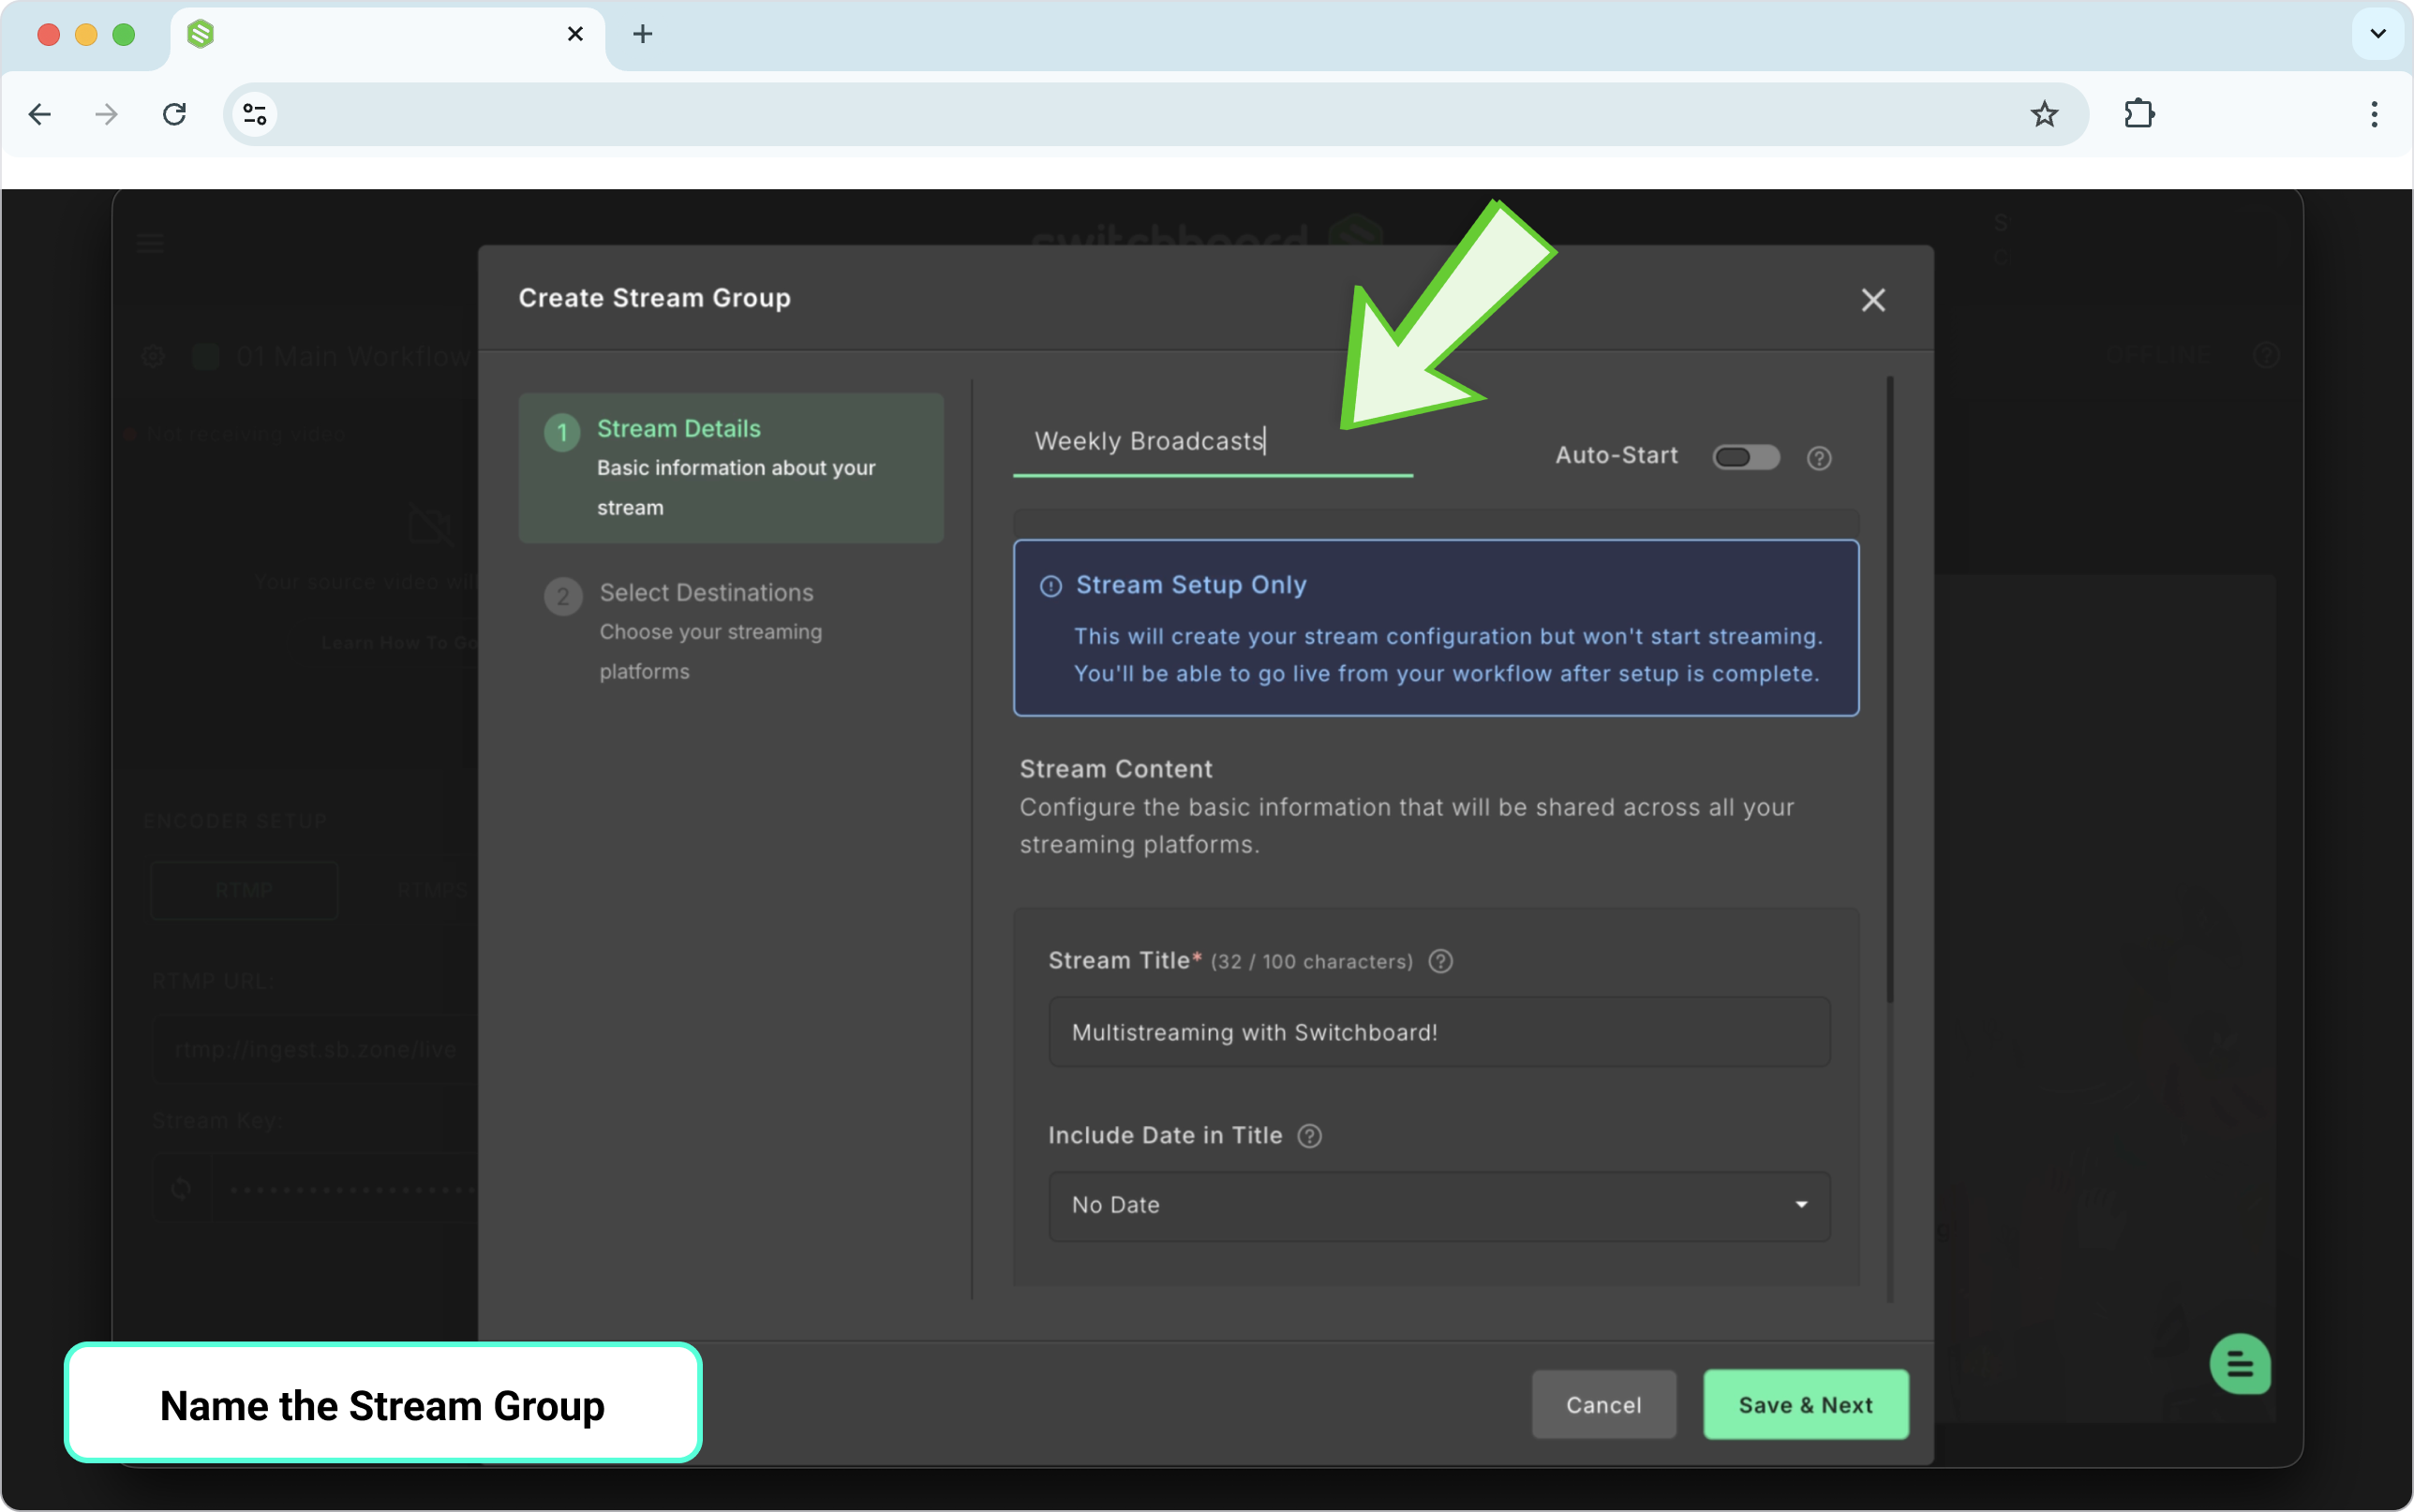Open a new browser tab
Viewport: 2414px width, 1512px height.
pos(643,35)
